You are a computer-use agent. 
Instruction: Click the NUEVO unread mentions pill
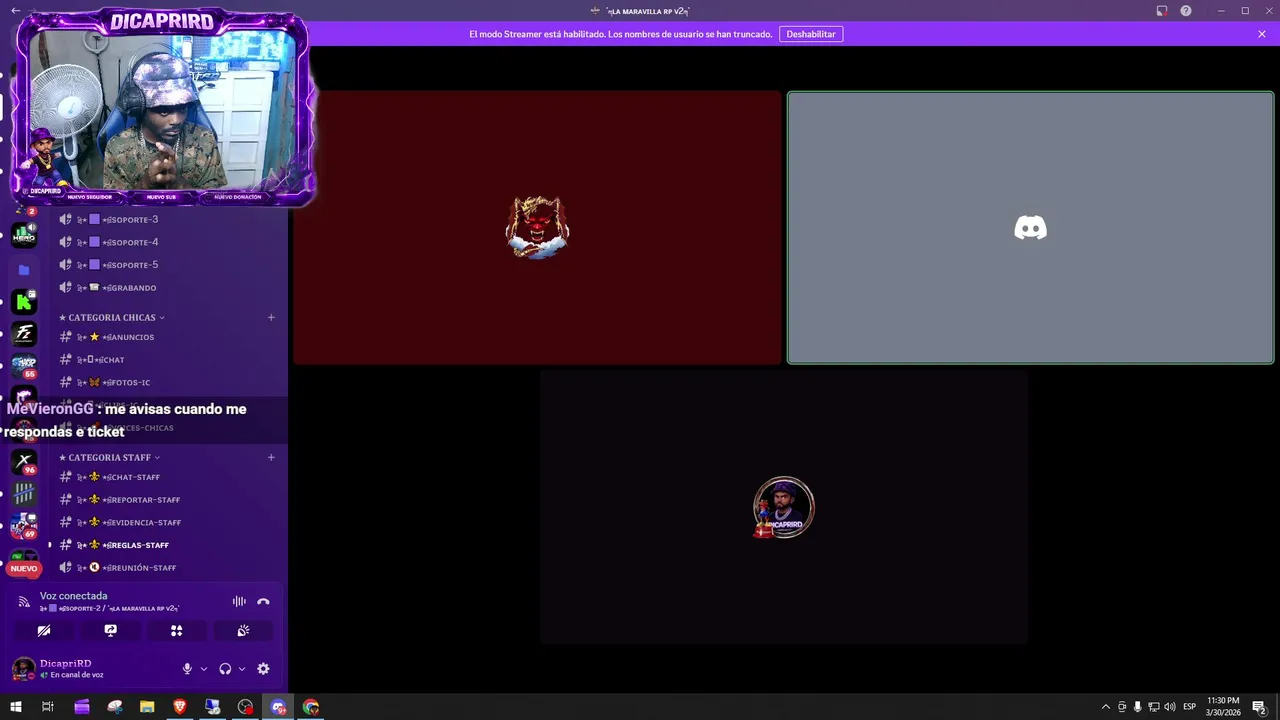click(24, 568)
